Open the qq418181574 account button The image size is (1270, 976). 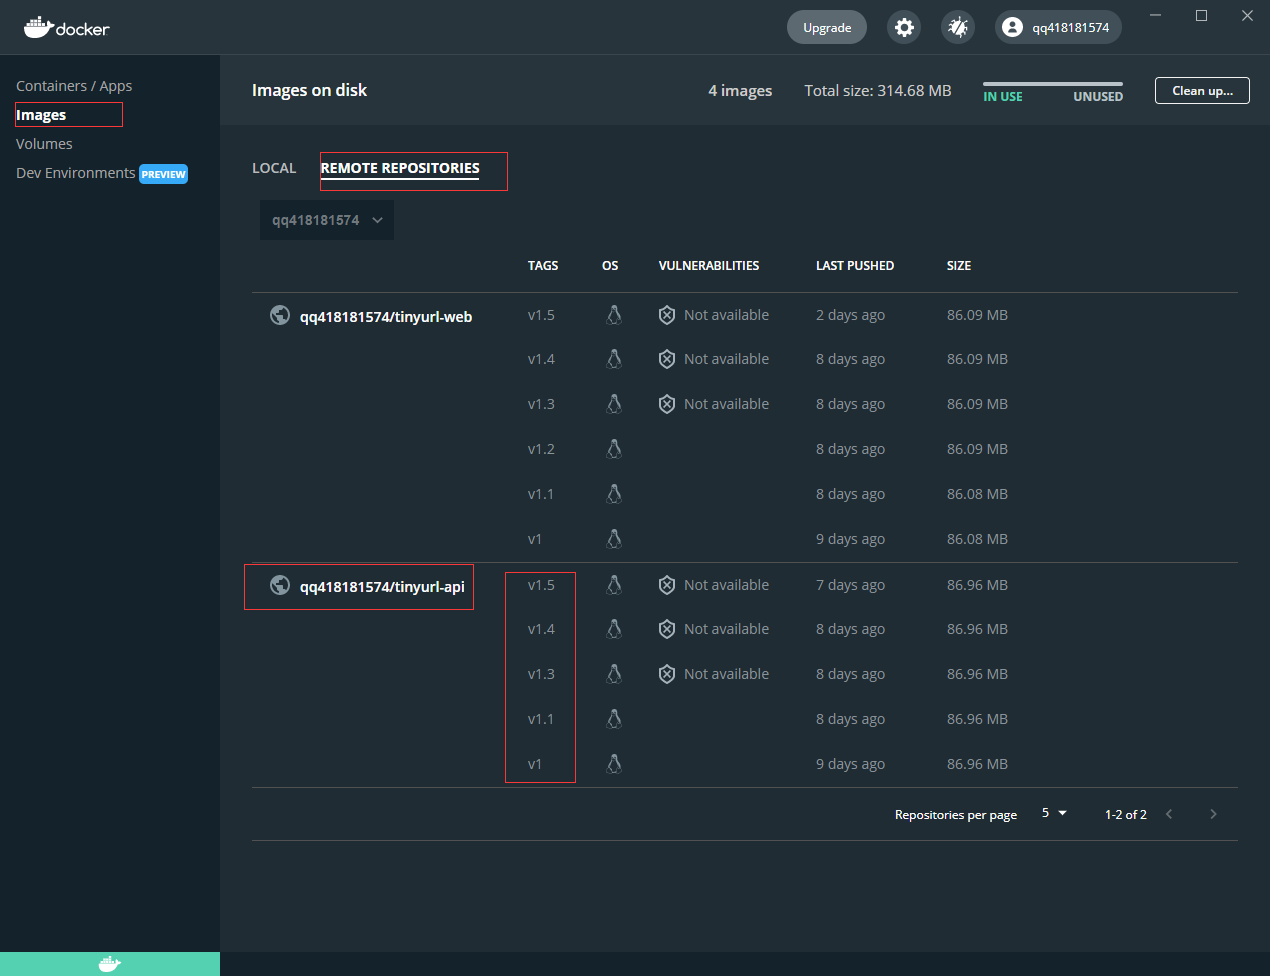point(1058,27)
